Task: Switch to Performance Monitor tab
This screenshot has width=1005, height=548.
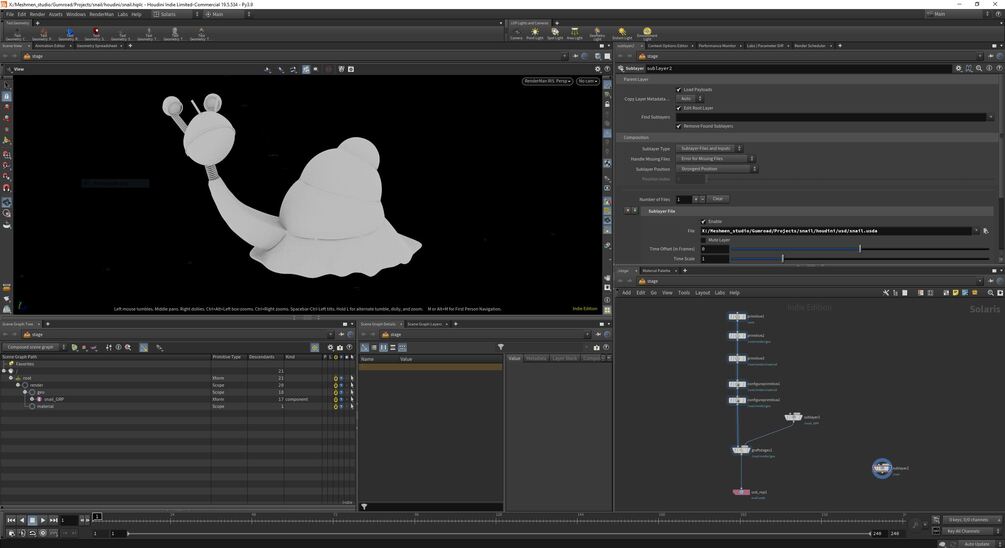Action: pyautogui.click(x=717, y=46)
